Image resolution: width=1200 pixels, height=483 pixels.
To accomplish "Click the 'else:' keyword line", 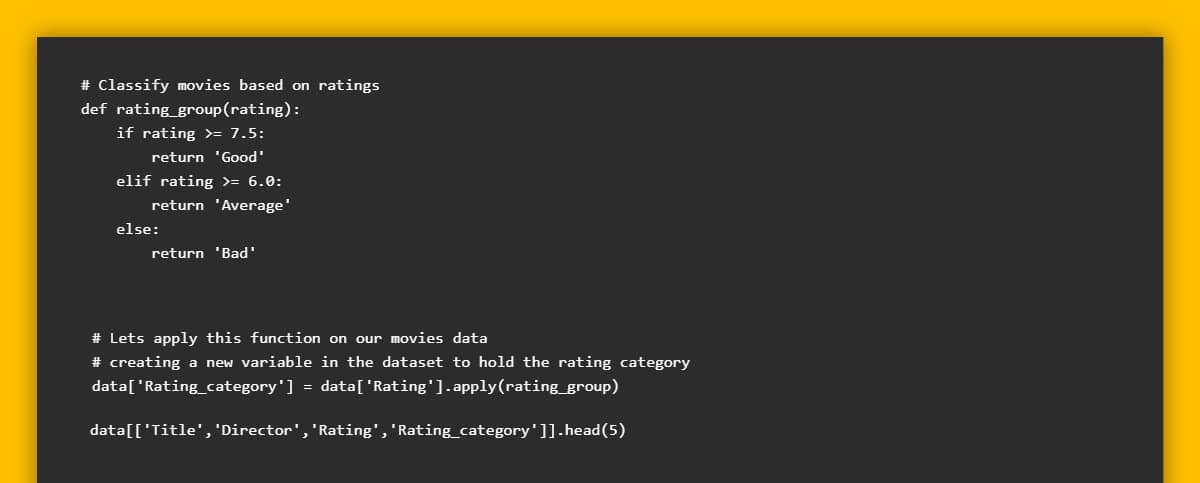I will (138, 229).
